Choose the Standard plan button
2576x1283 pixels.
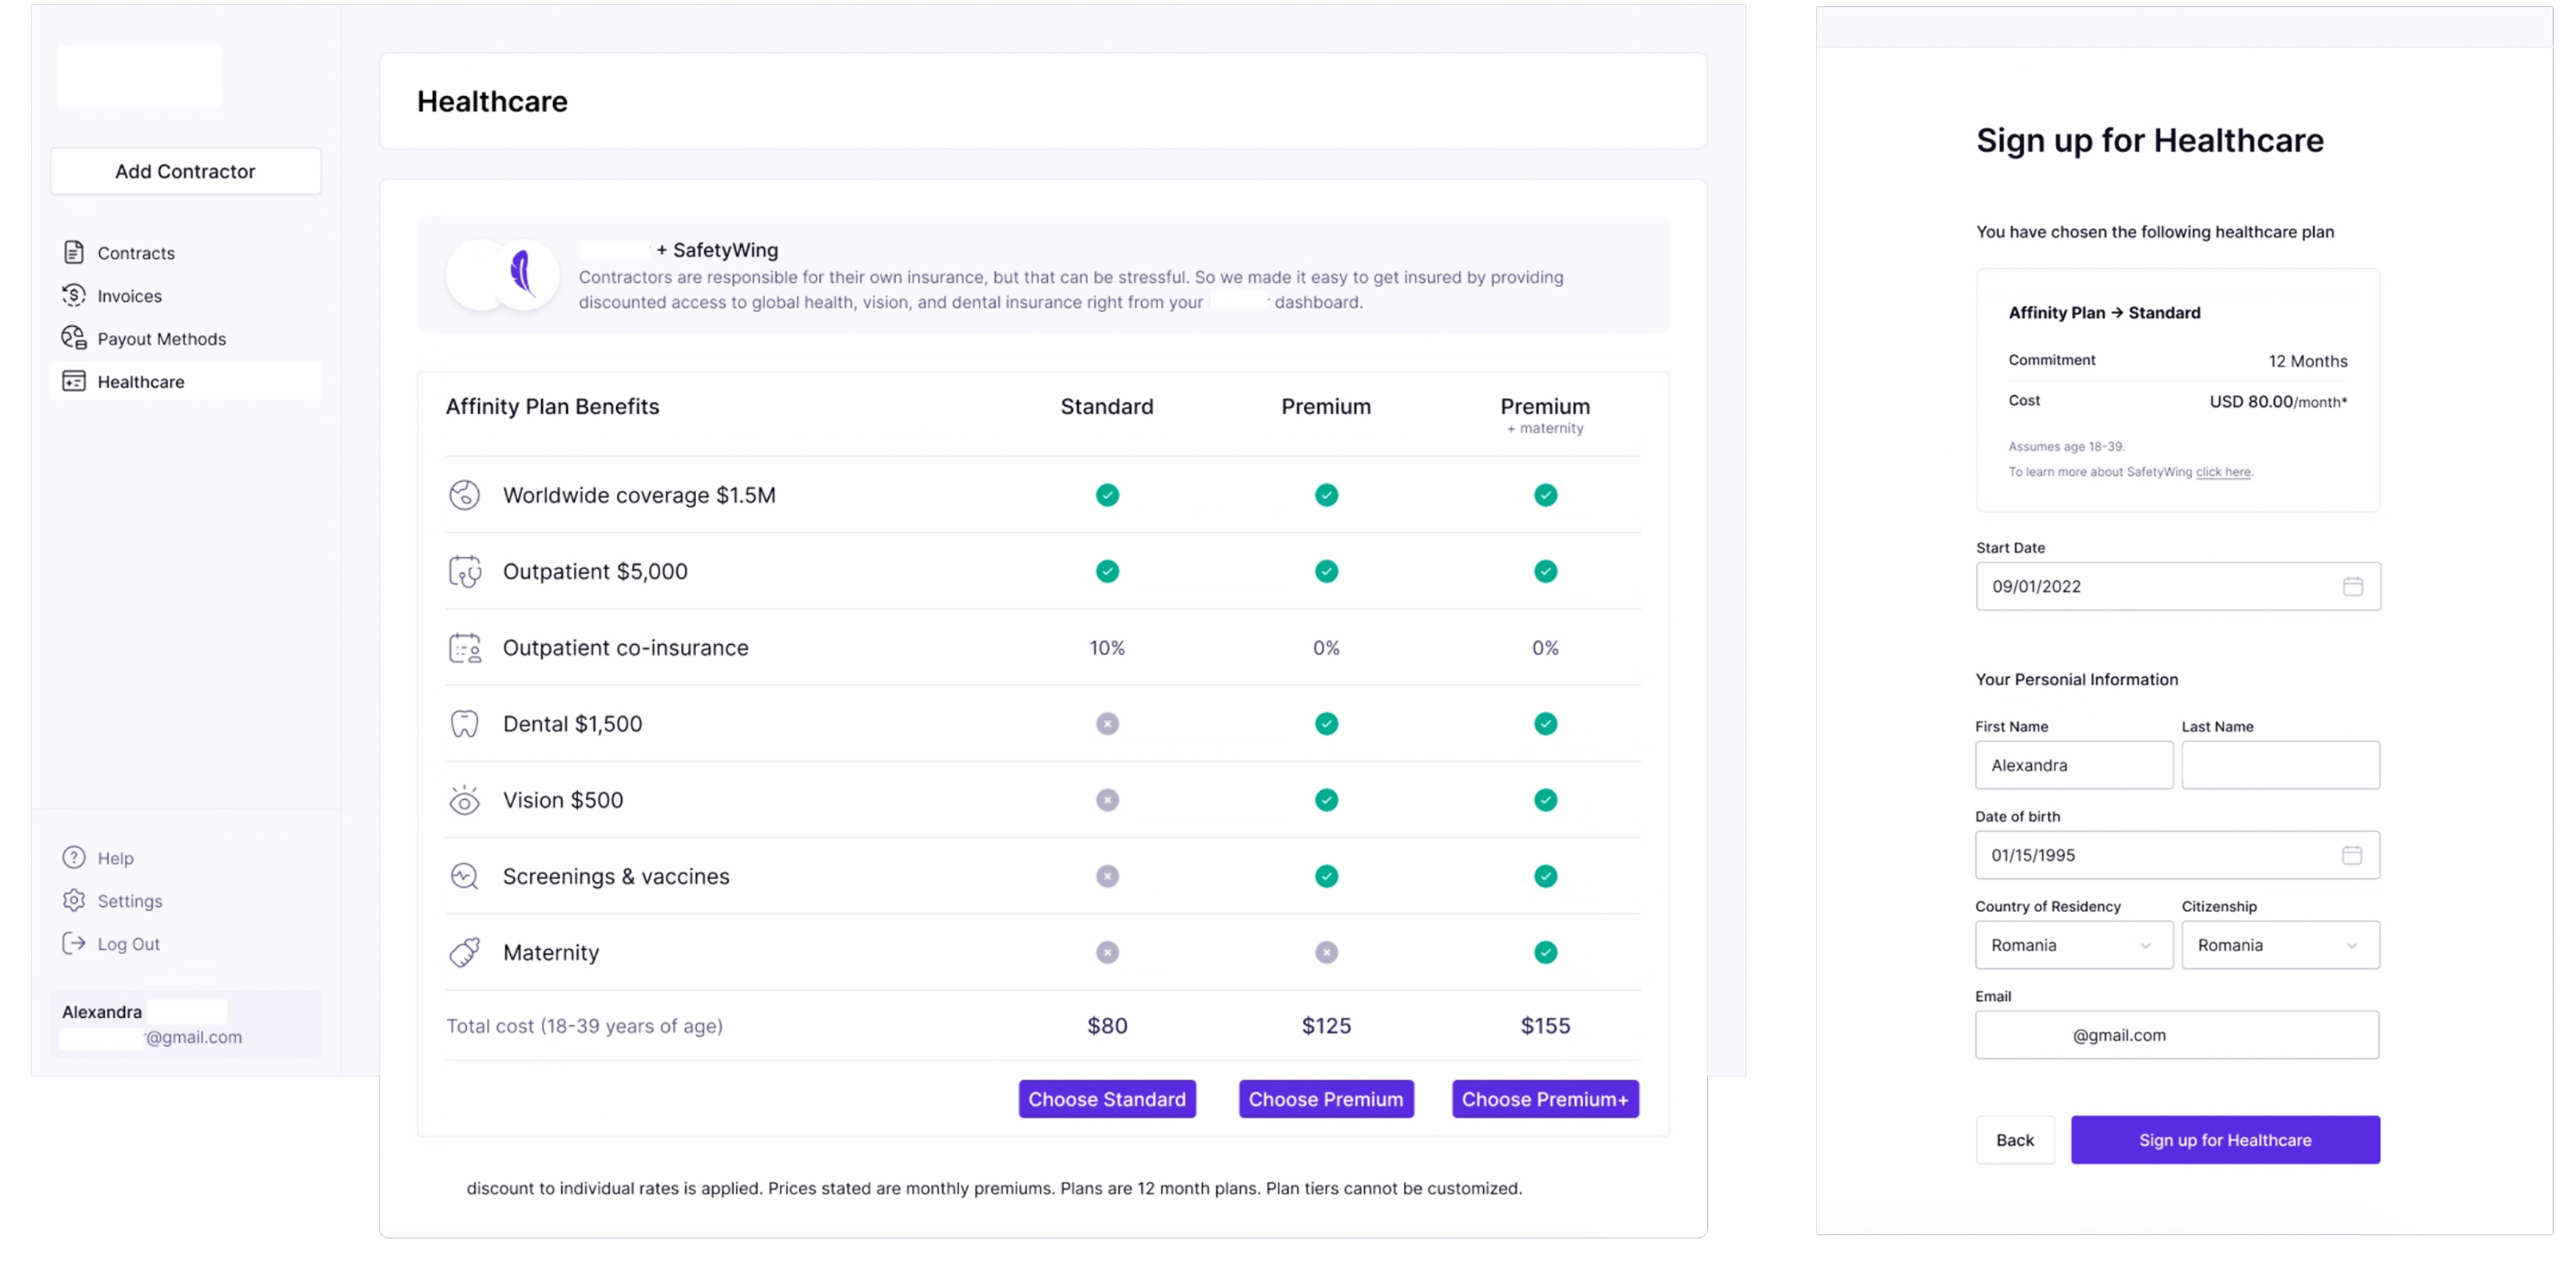(1107, 1098)
